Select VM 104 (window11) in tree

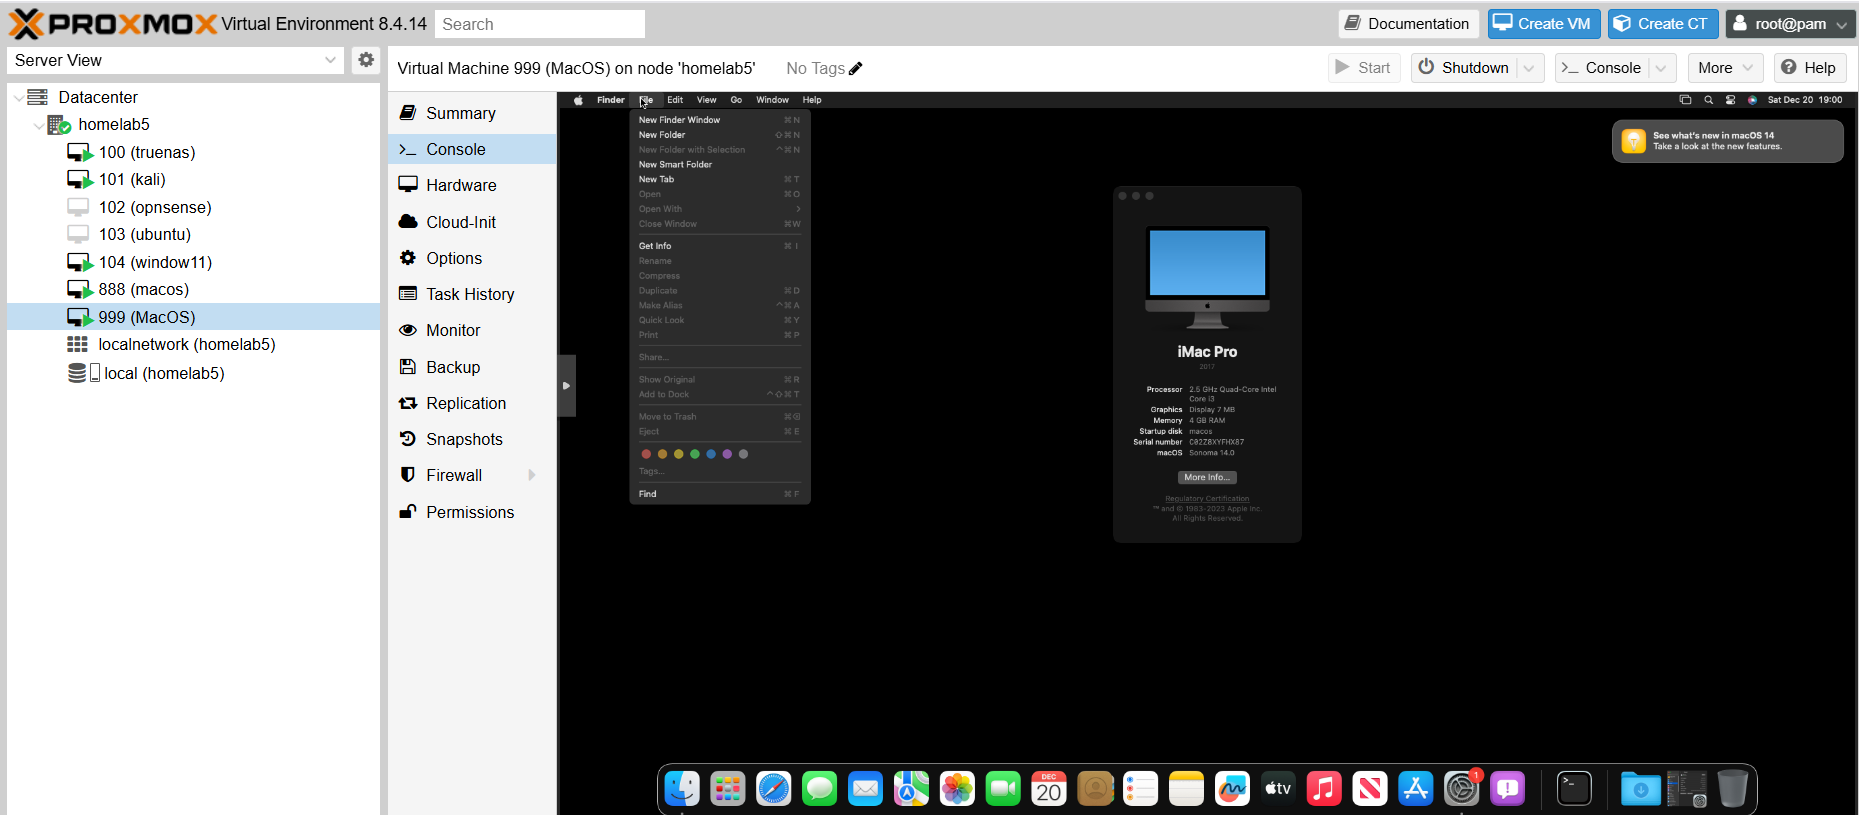tap(194, 262)
